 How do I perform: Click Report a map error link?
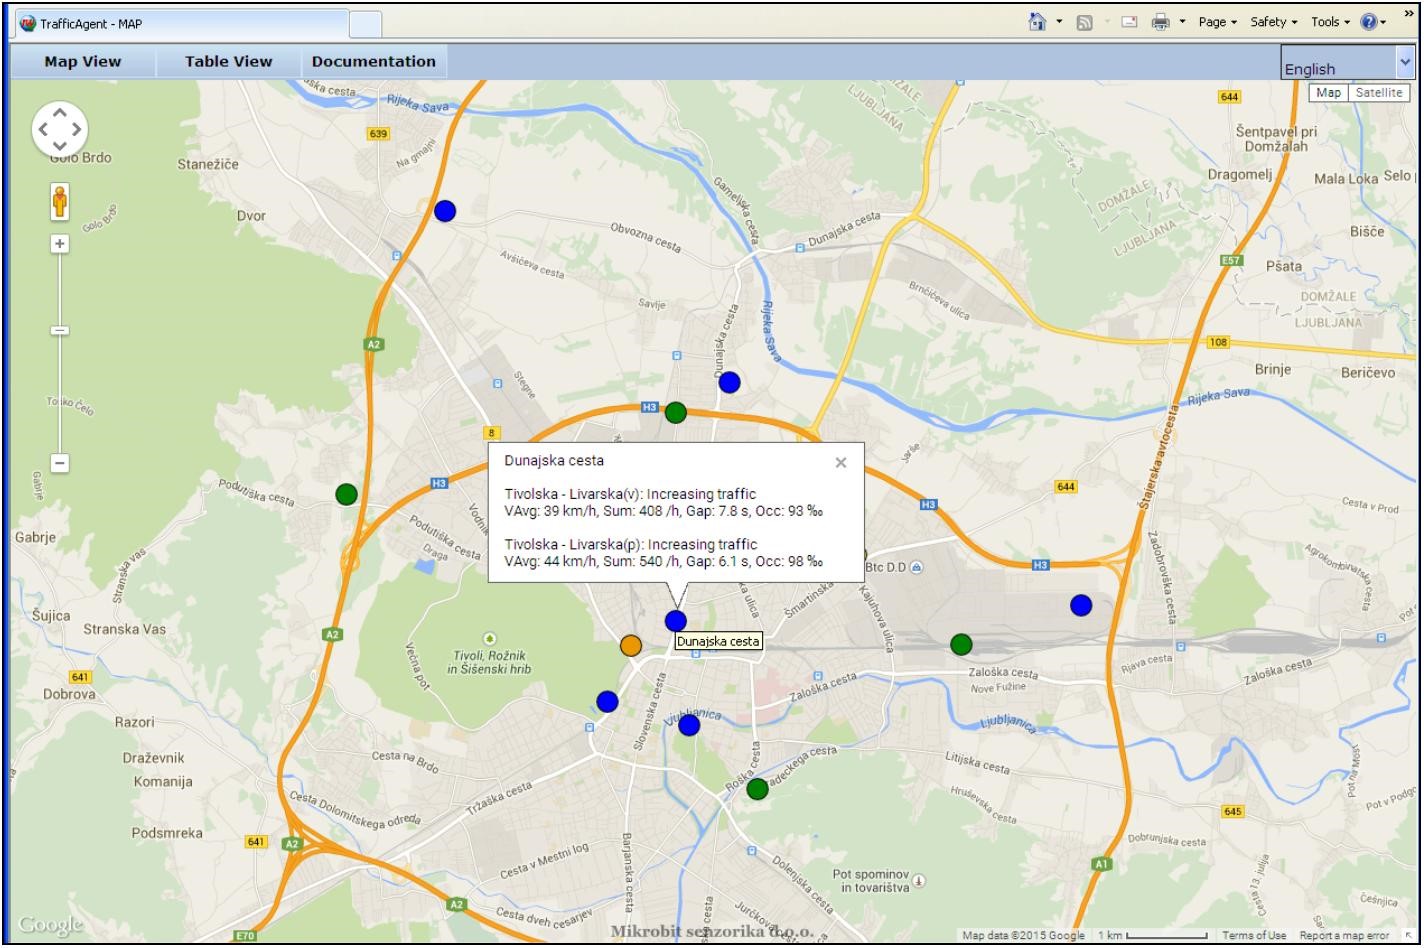click(1344, 936)
